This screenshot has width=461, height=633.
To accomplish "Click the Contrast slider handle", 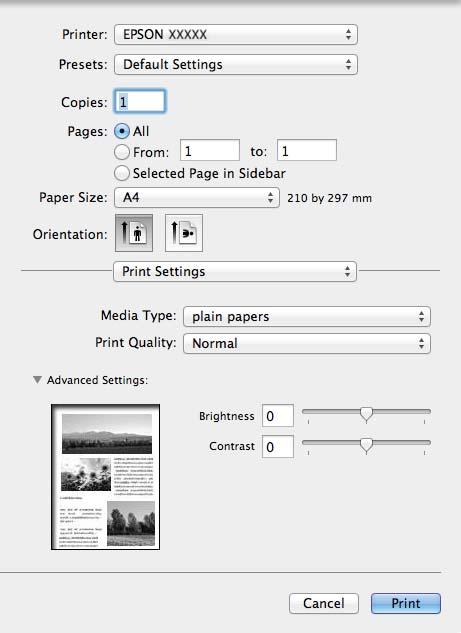I will point(366,446).
